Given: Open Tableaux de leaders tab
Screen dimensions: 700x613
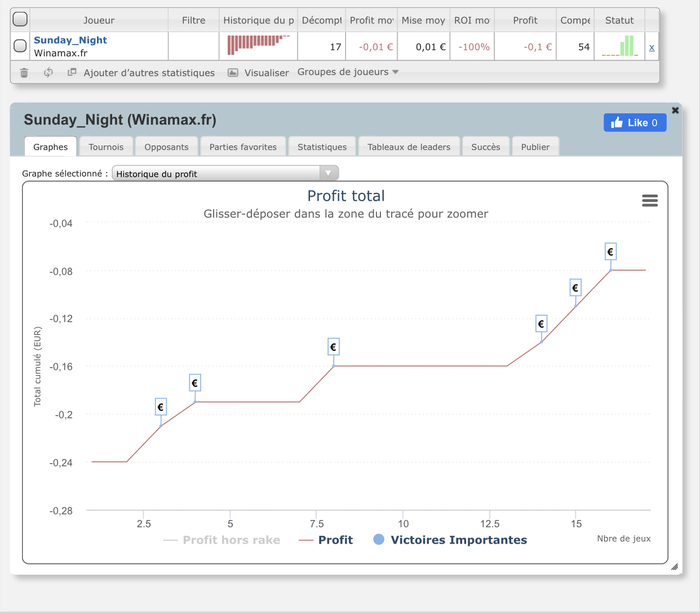Looking at the screenshot, I should 409,147.
